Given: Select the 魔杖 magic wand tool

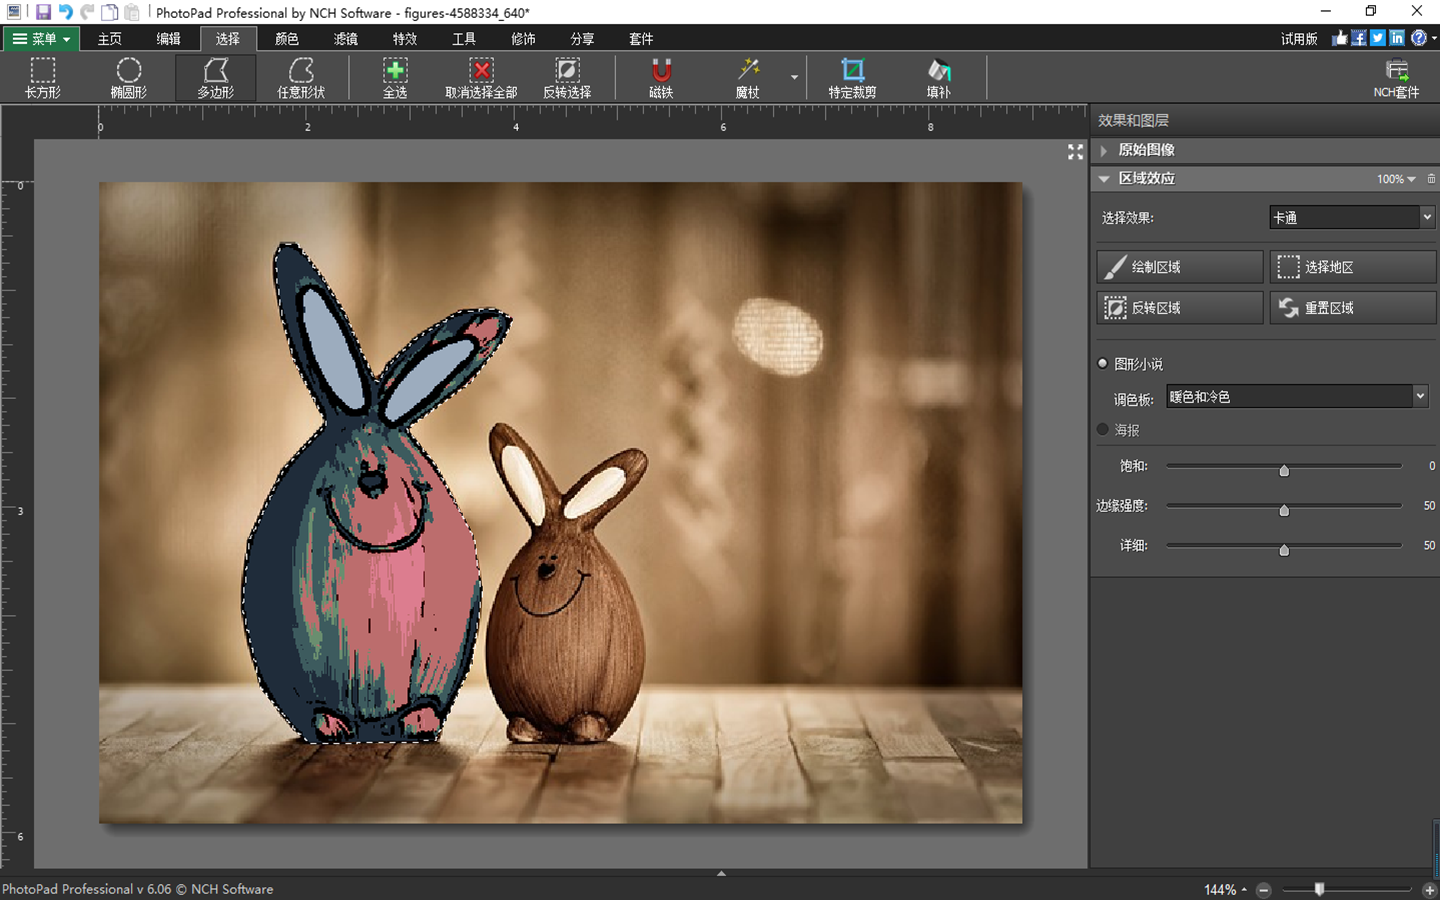Looking at the screenshot, I should (748, 77).
